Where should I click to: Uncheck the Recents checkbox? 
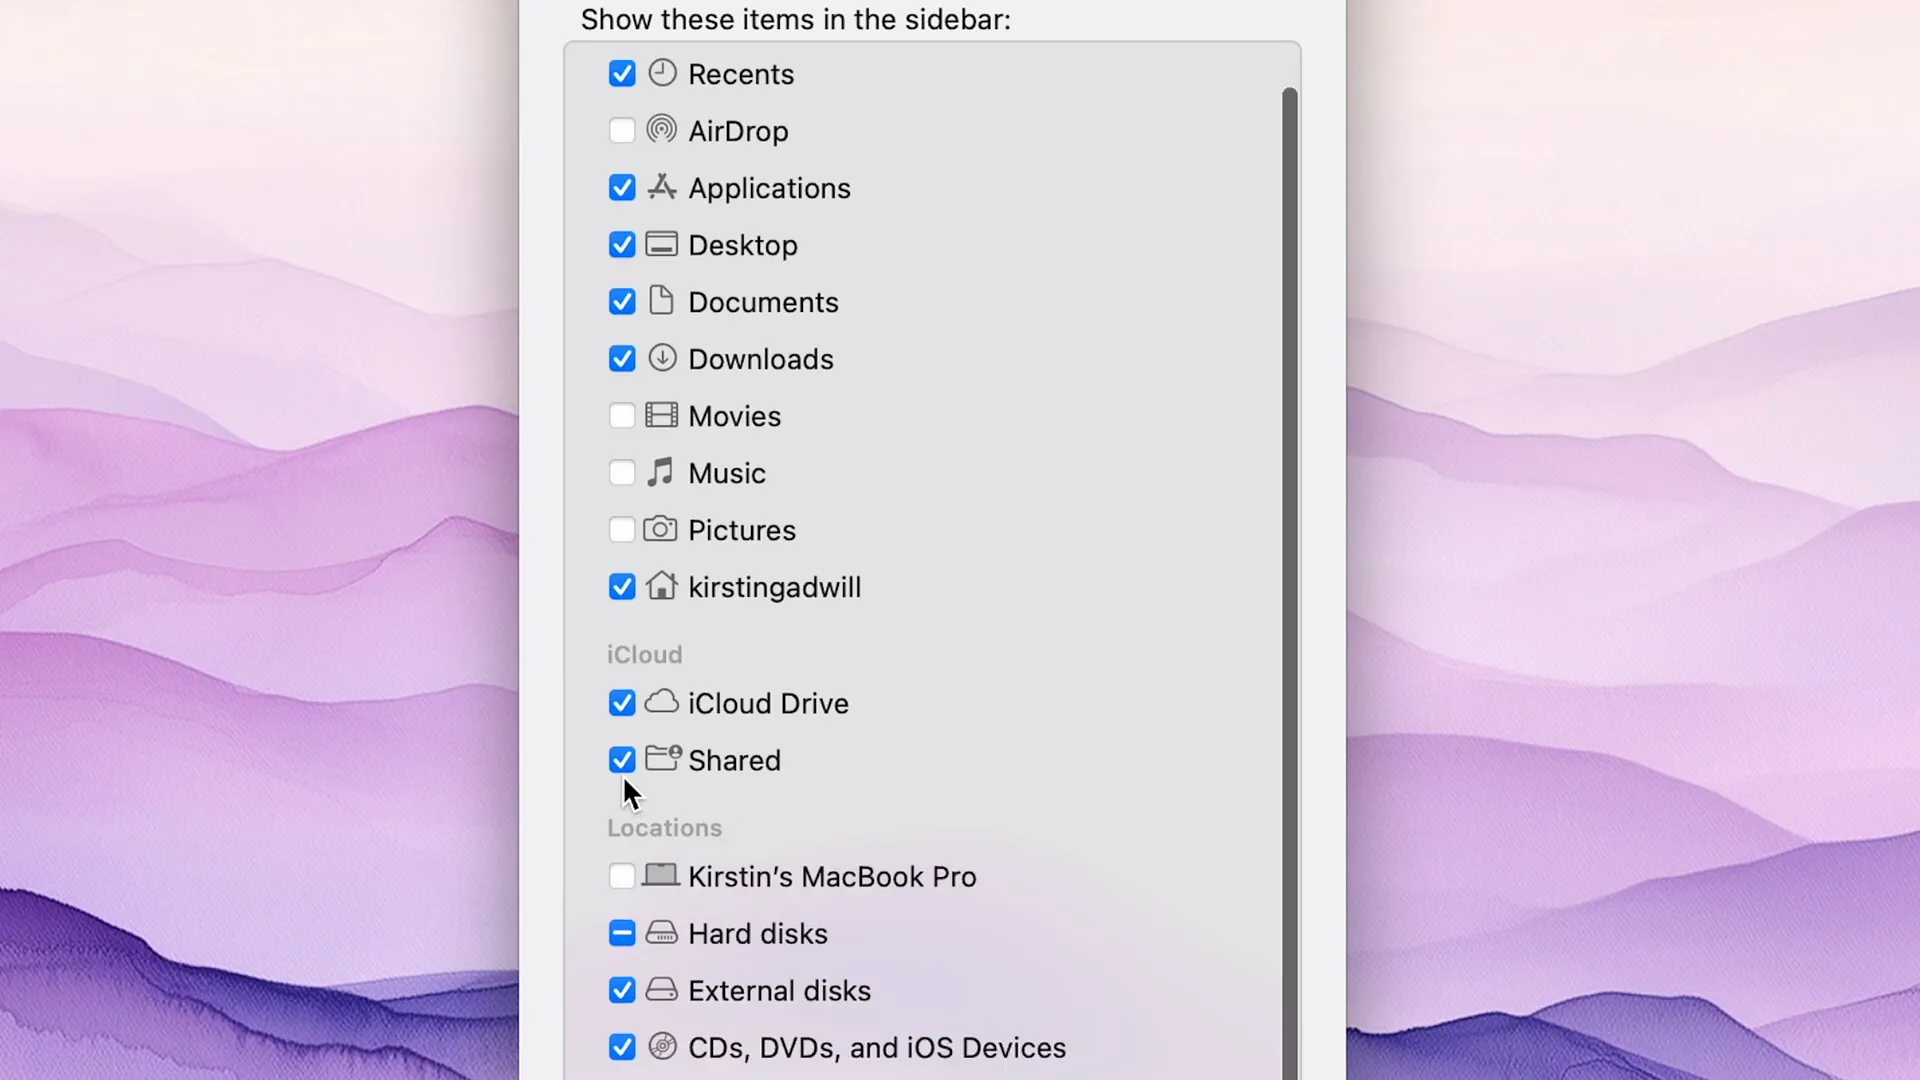pyautogui.click(x=622, y=74)
